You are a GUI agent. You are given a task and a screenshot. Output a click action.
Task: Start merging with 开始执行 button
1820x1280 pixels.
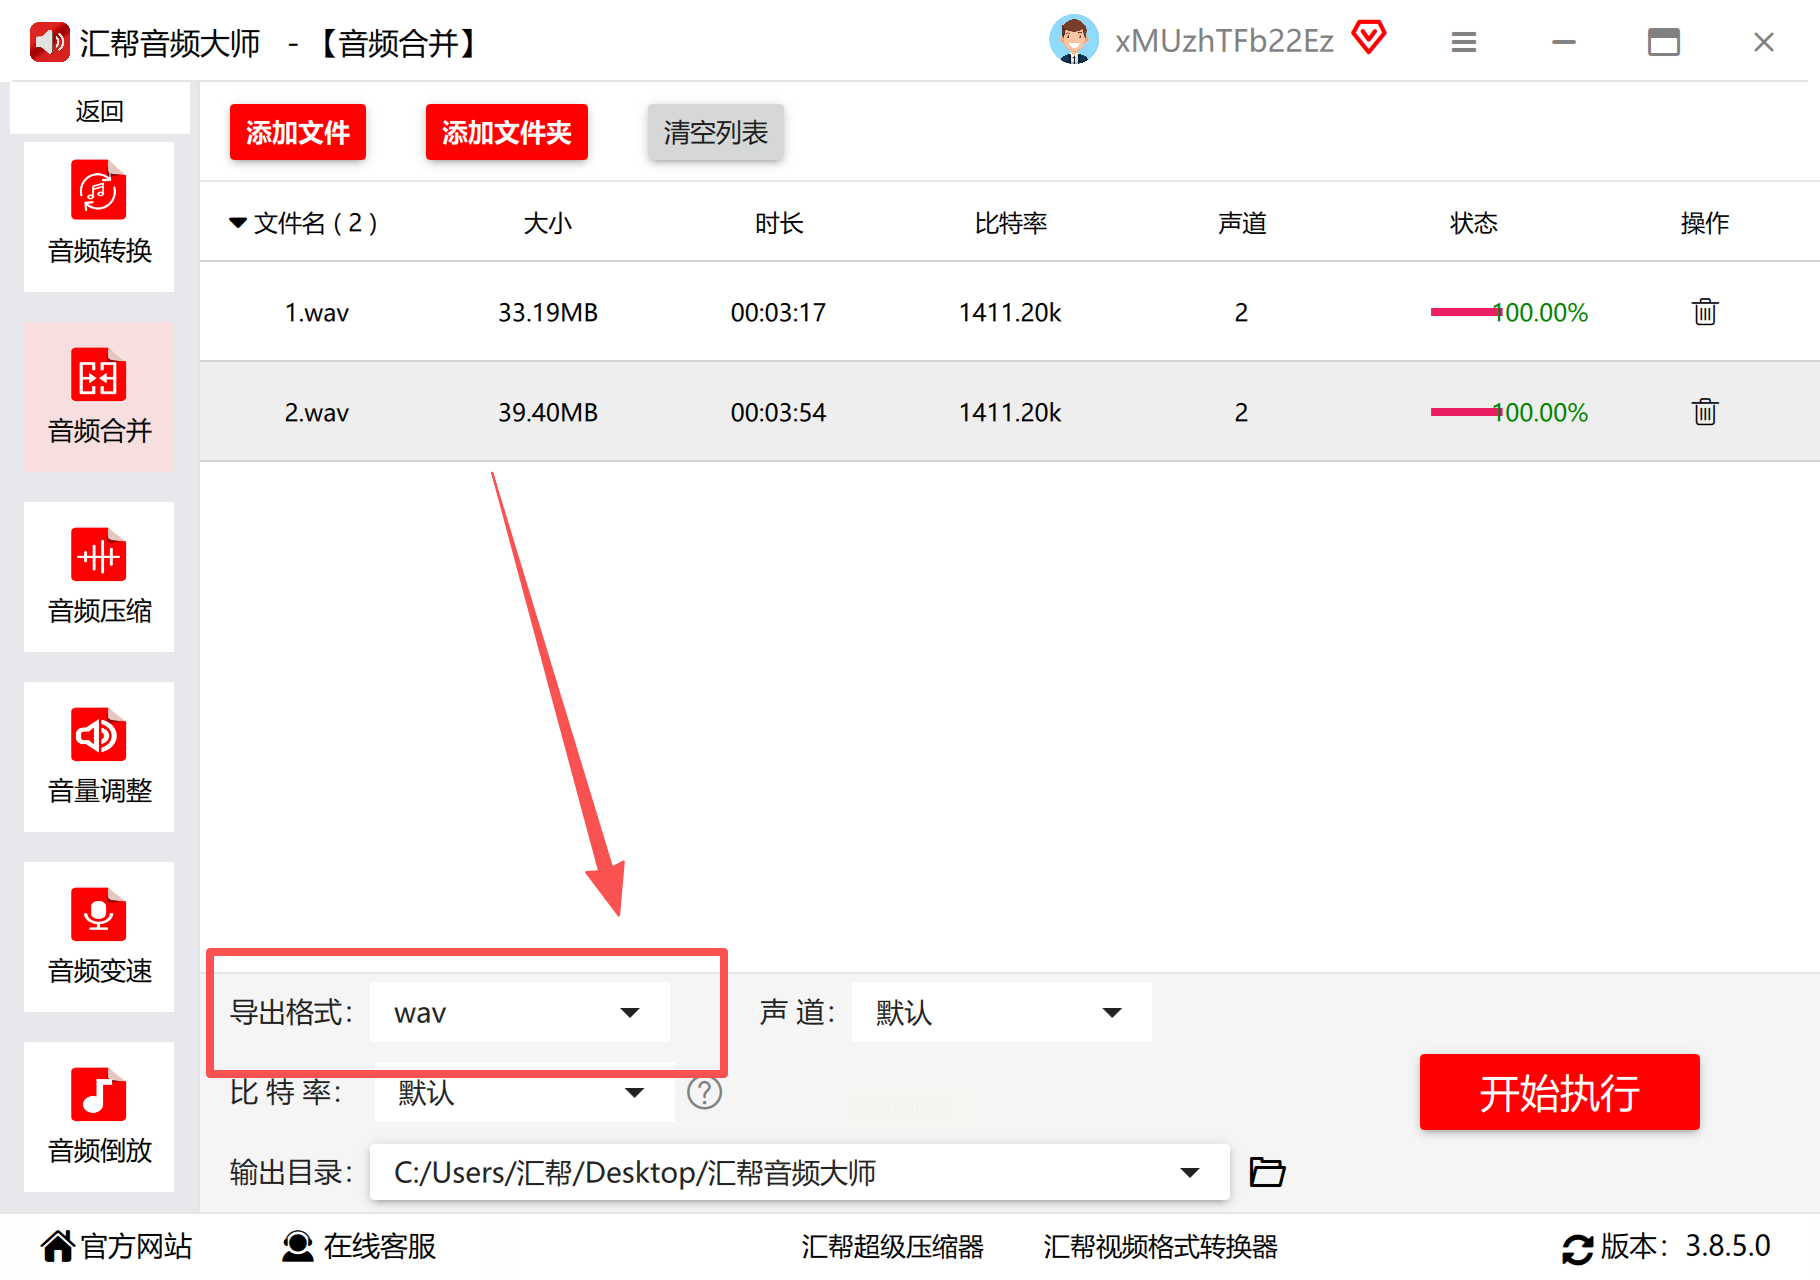(1559, 1092)
